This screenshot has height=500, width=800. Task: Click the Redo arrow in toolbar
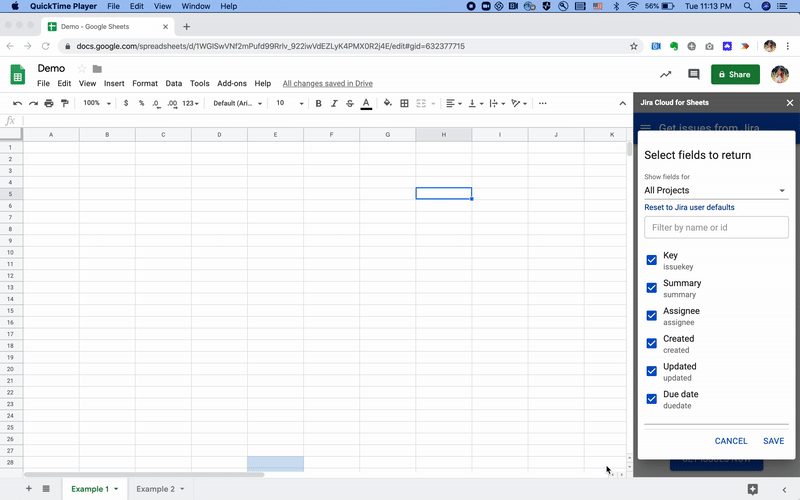[33, 104]
